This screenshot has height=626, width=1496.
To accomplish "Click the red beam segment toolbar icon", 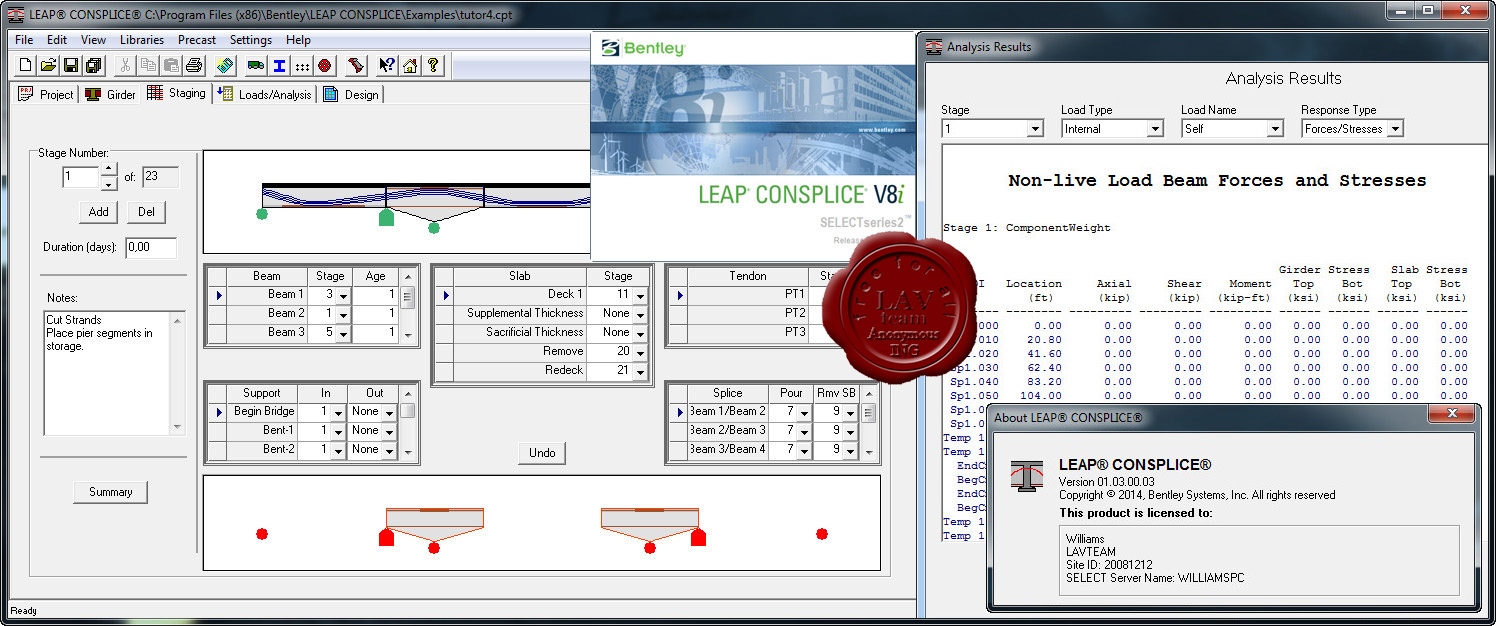I will 356,66.
